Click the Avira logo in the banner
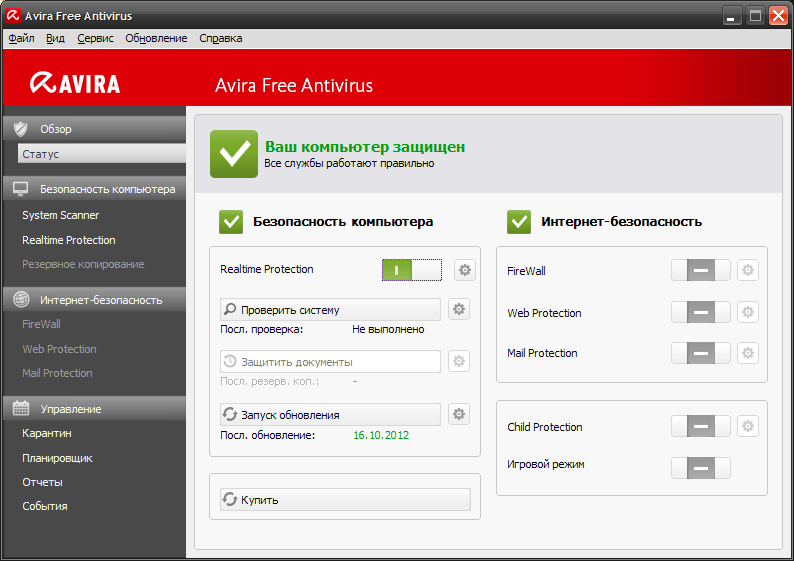794x561 pixels. 75,84
